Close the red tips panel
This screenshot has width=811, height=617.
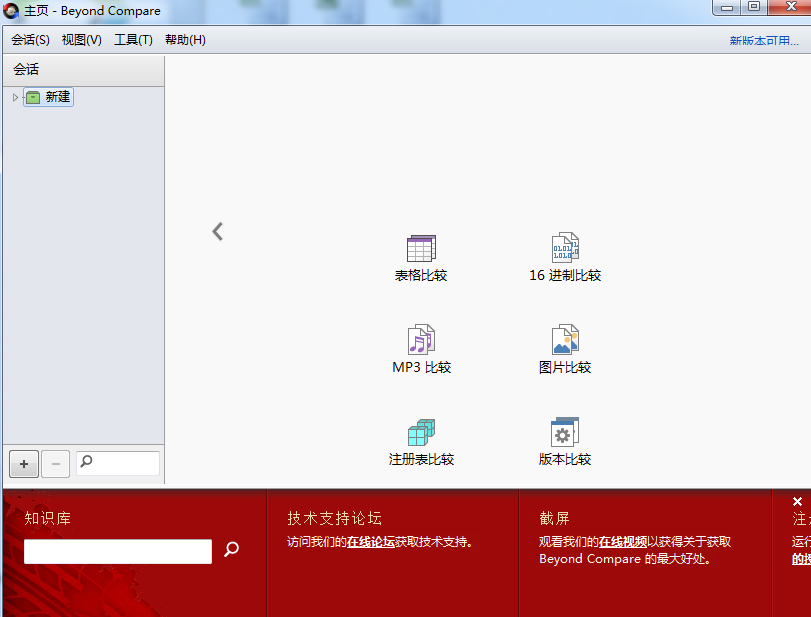tap(798, 501)
